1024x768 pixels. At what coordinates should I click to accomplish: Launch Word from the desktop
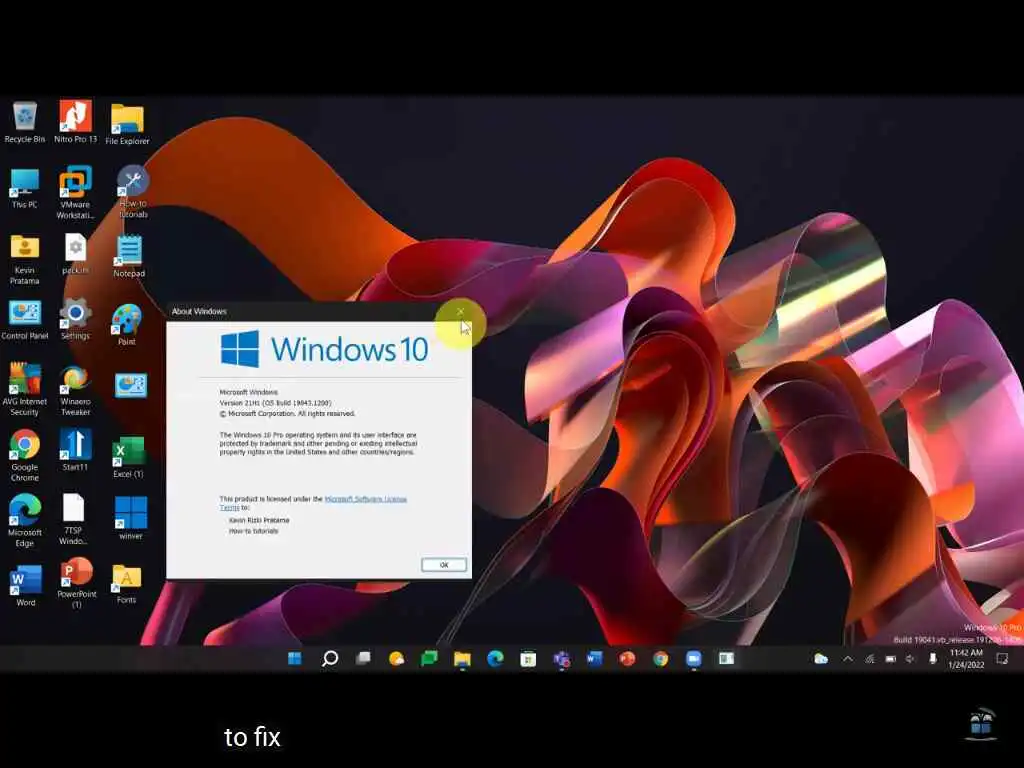click(x=25, y=586)
